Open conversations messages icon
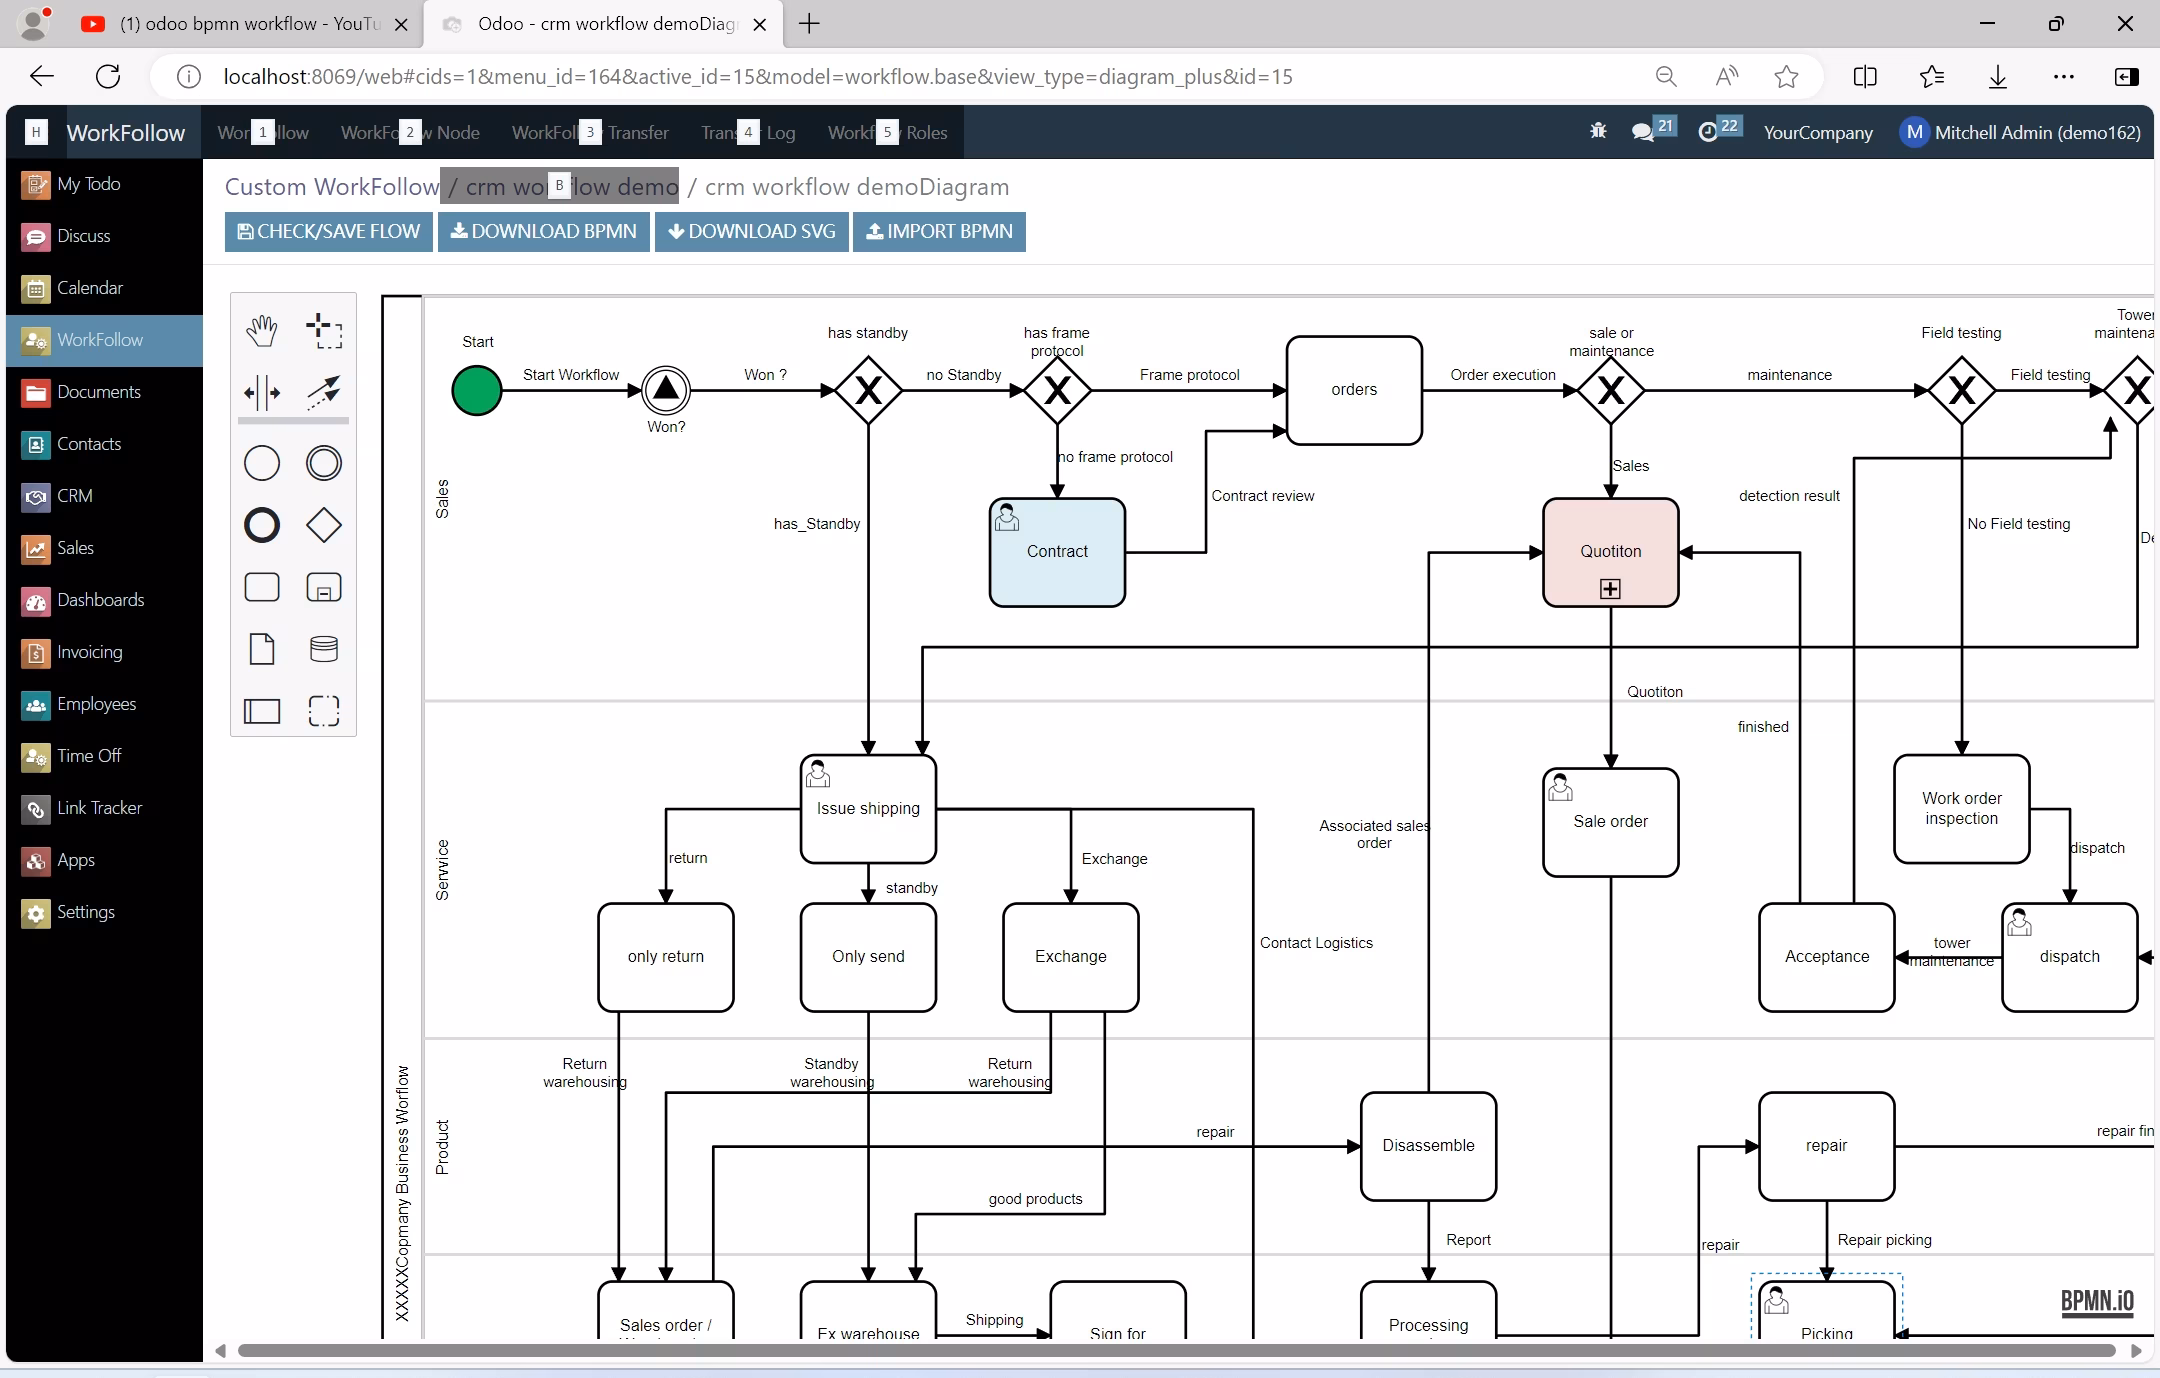2160x1378 pixels. pos(1652,131)
